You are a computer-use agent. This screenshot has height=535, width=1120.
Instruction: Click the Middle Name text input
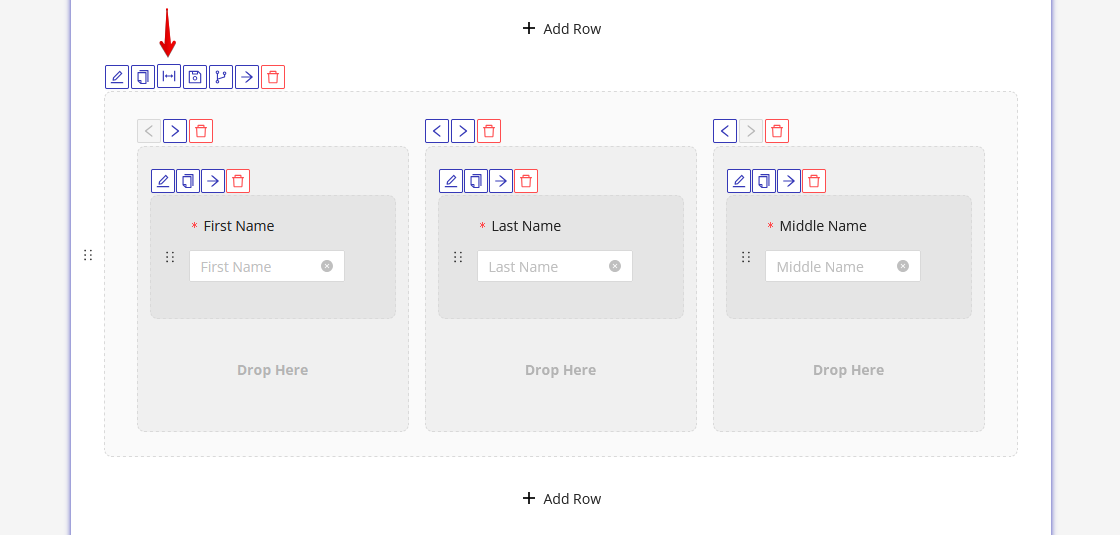(832, 267)
